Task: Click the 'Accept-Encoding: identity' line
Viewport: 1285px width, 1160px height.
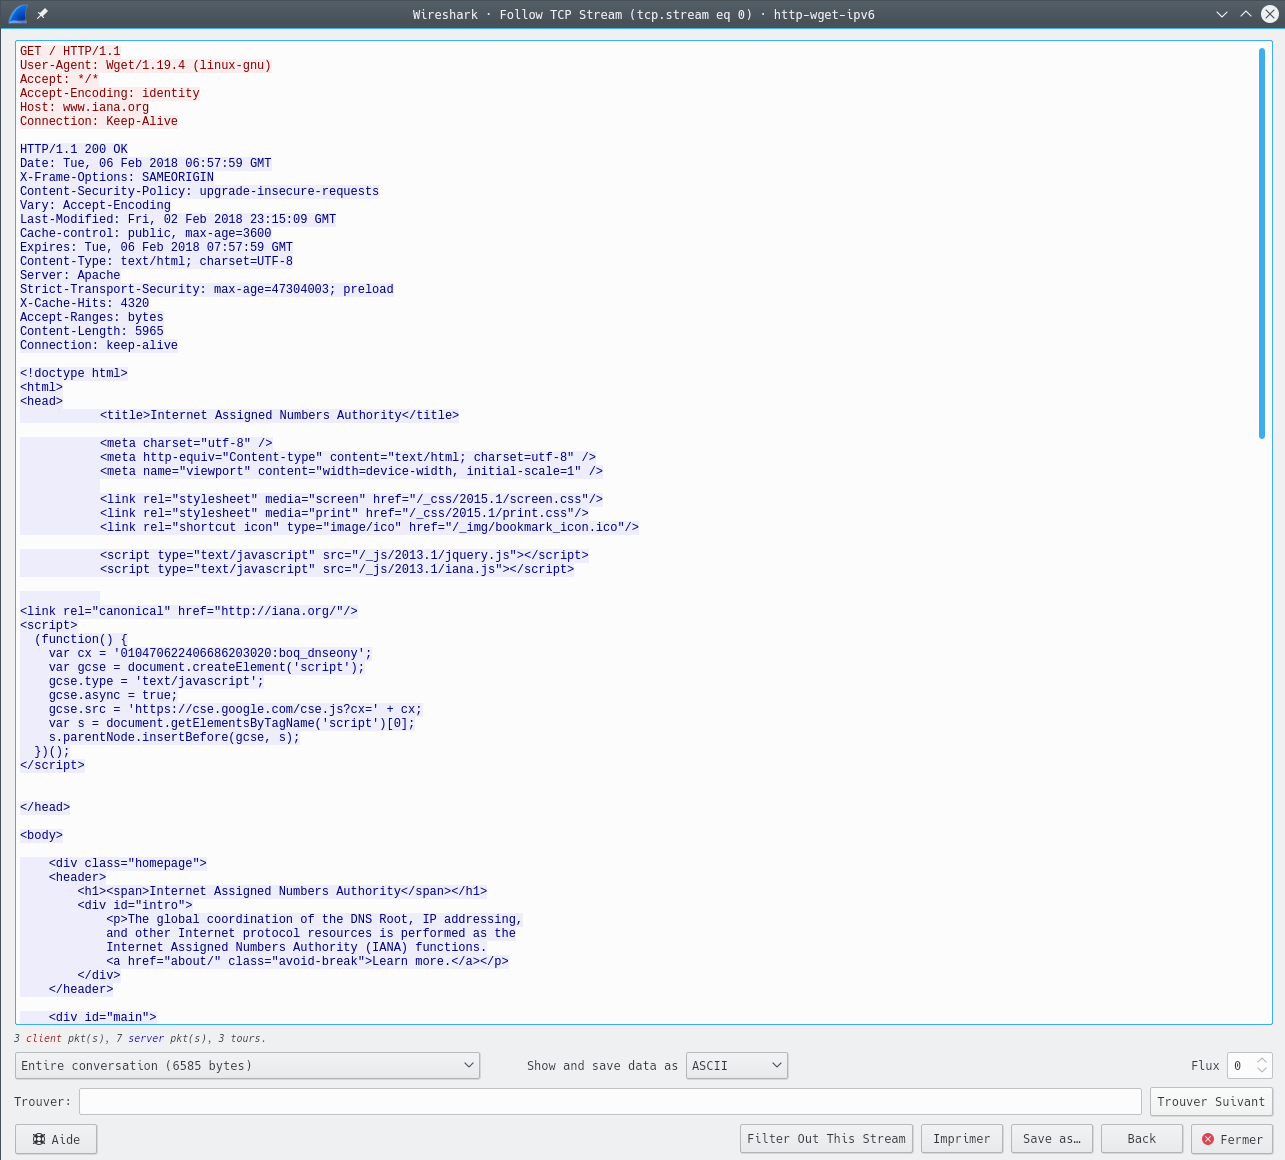Action: 110,93
